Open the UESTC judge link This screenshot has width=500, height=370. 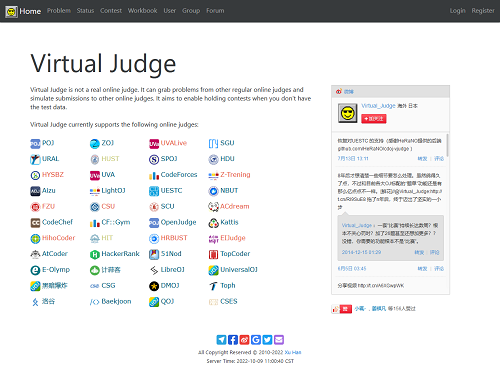171,191
